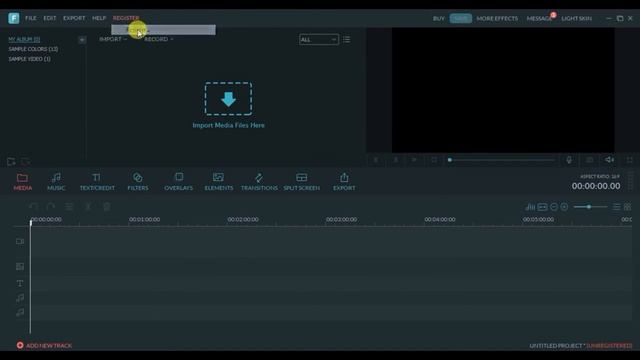
Task: Click the 00:00:00.00 timecode display
Action: (x=596, y=186)
